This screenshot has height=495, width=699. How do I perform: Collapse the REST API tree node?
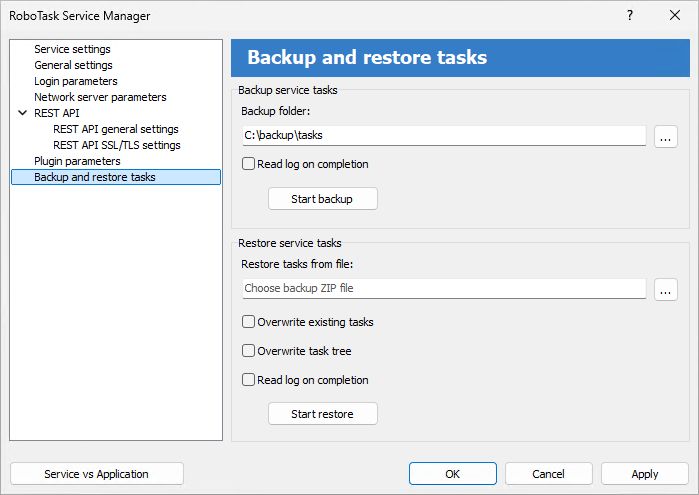click(22, 113)
